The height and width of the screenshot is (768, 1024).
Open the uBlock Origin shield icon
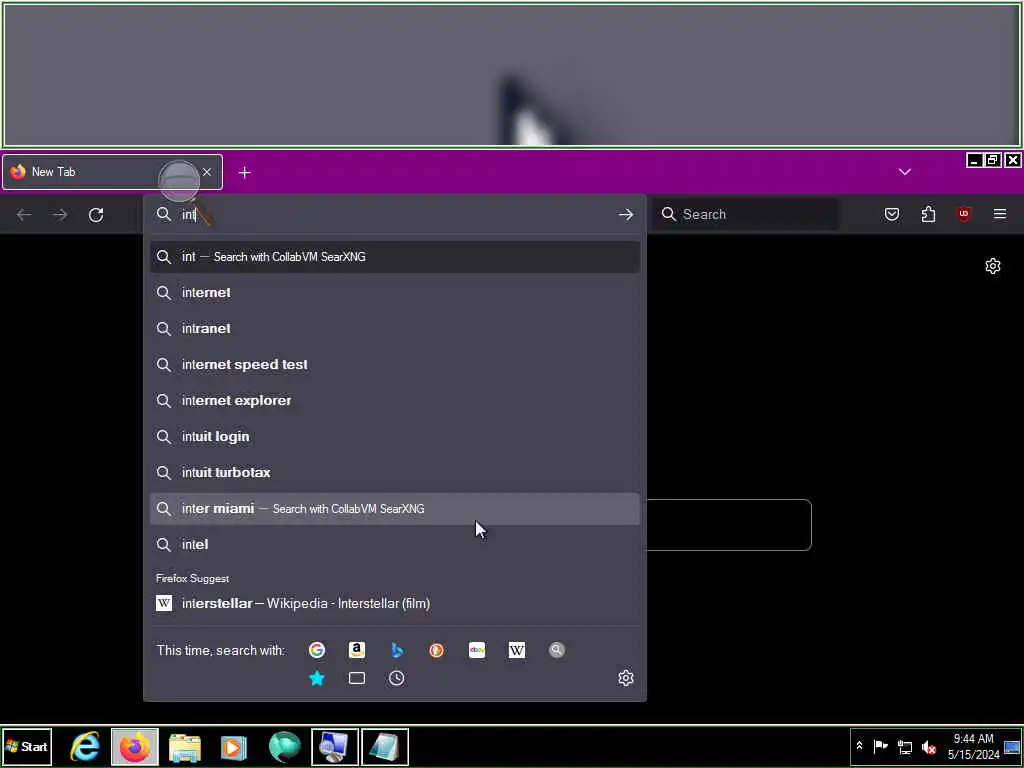964,214
